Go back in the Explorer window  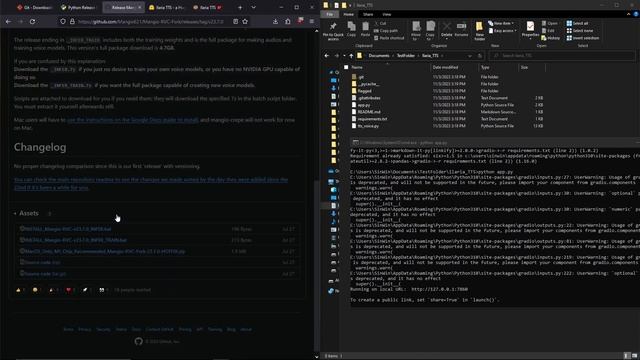[x=327, y=56]
